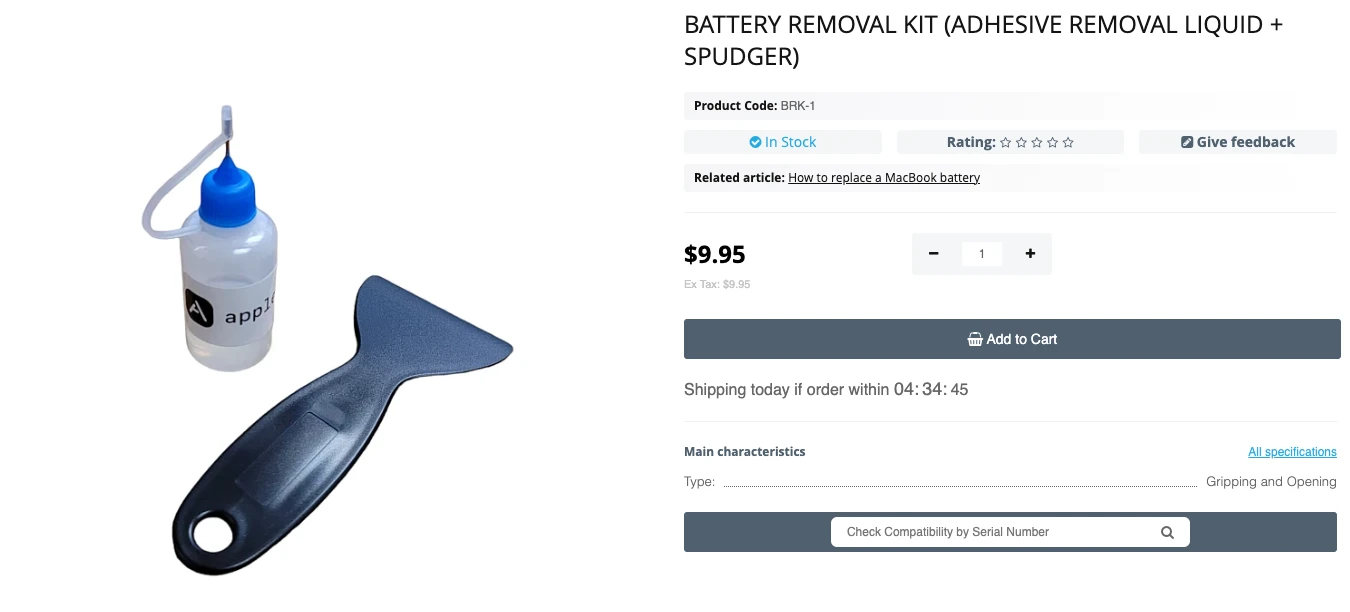Screen dimensions: 1350x612
Task: Click the pencil icon next to Give feedback
Action: pyautogui.click(x=1186, y=141)
